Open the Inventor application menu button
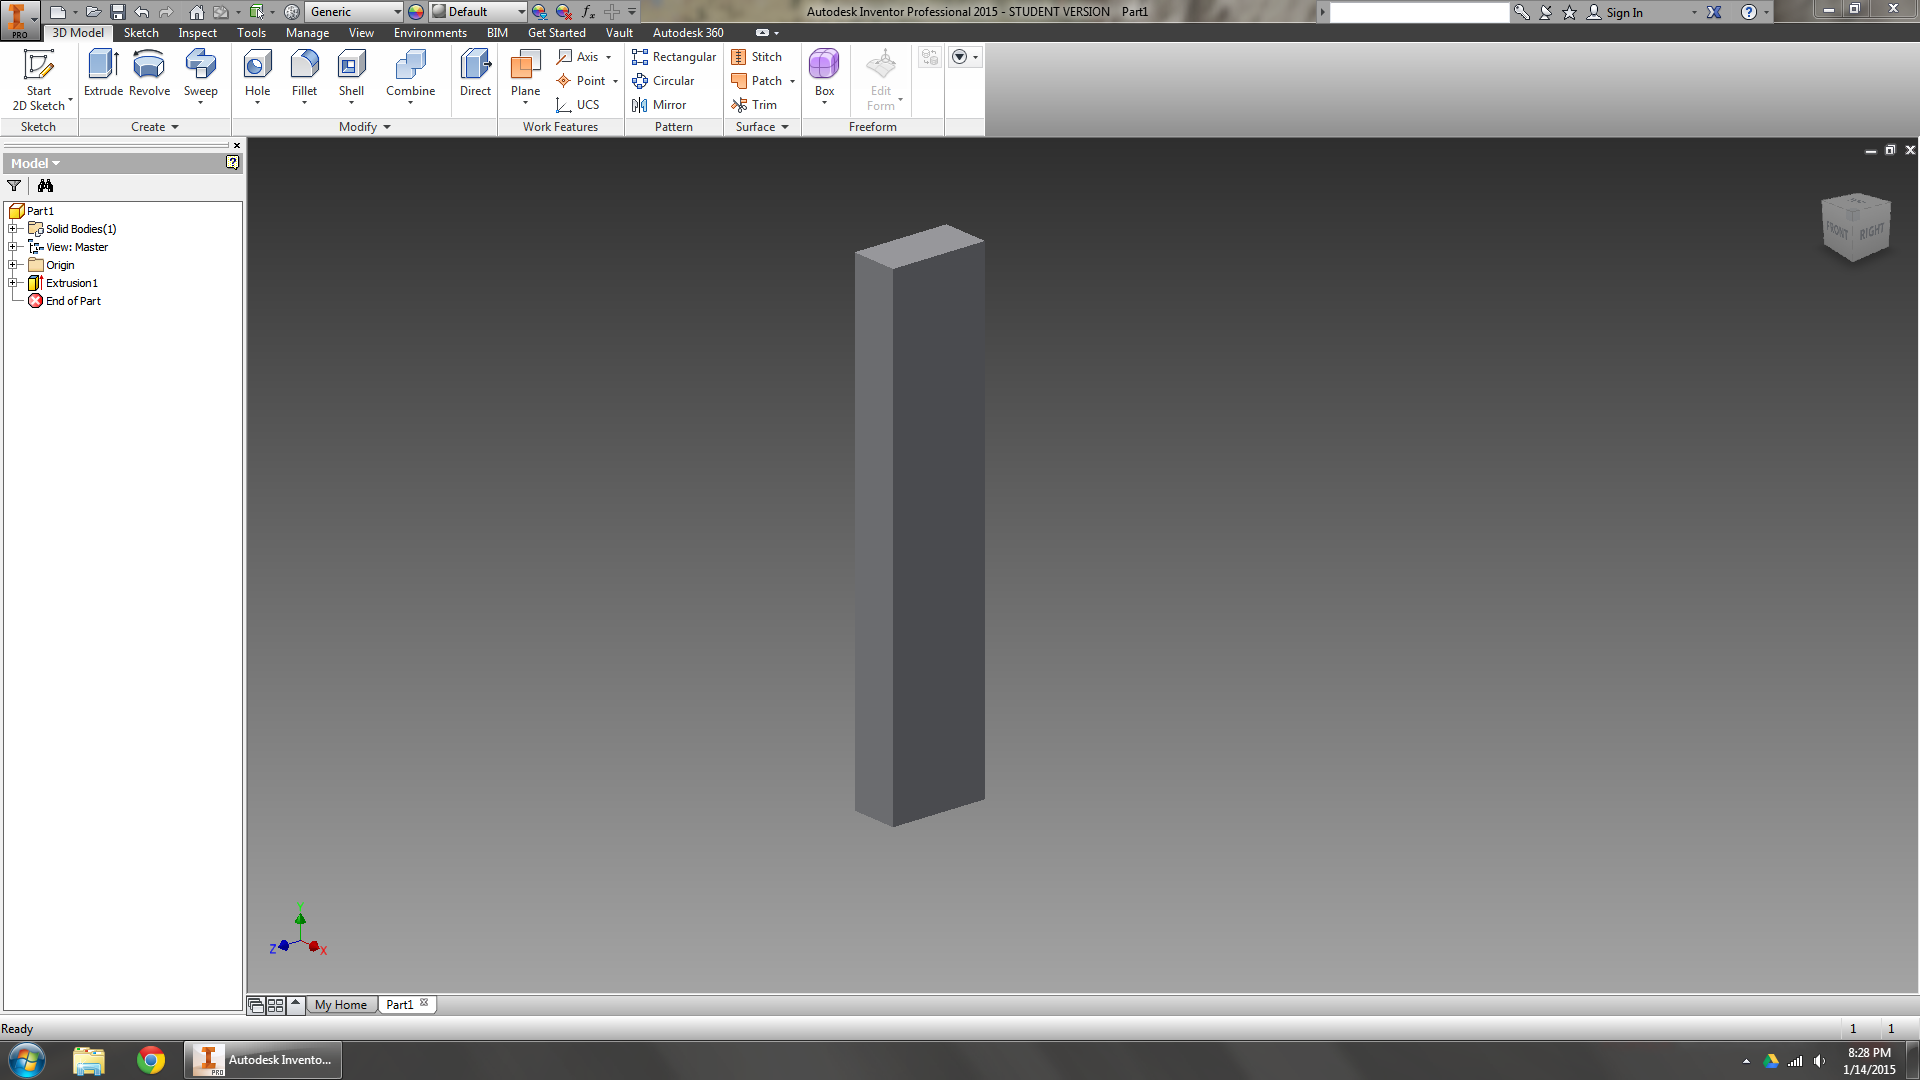This screenshot has width=1920, height=1080. pyautogui.click(x=19, y=20)
